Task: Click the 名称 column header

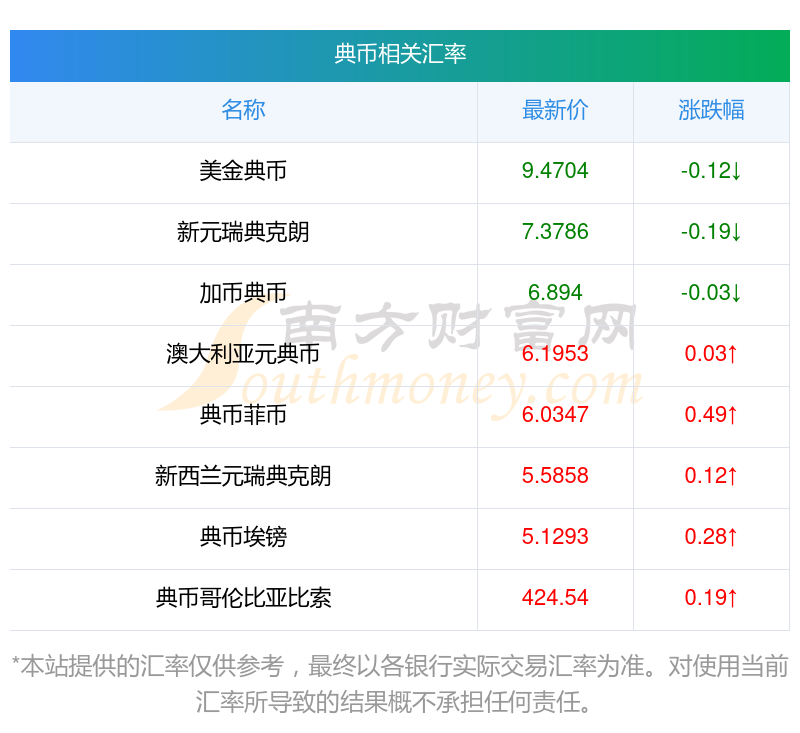Action: coord(243,110)
